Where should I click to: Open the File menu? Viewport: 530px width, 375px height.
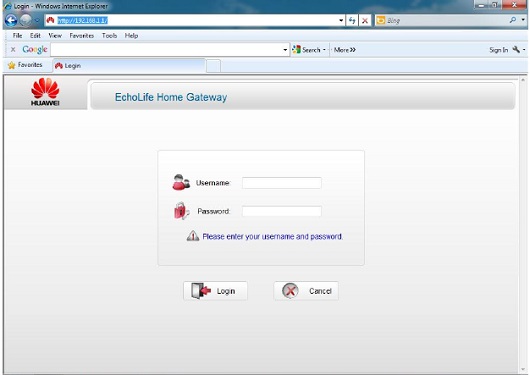[x=17, y=36]
